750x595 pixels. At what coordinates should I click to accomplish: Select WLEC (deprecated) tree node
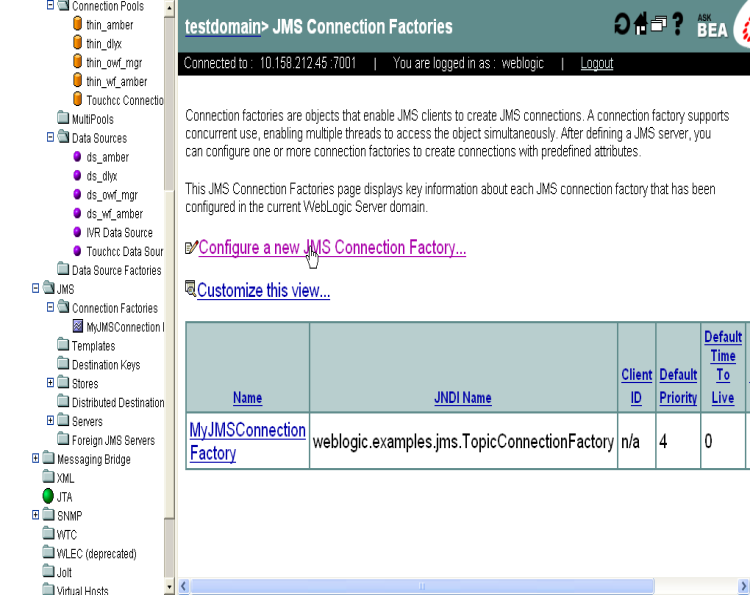pos(97,554)
